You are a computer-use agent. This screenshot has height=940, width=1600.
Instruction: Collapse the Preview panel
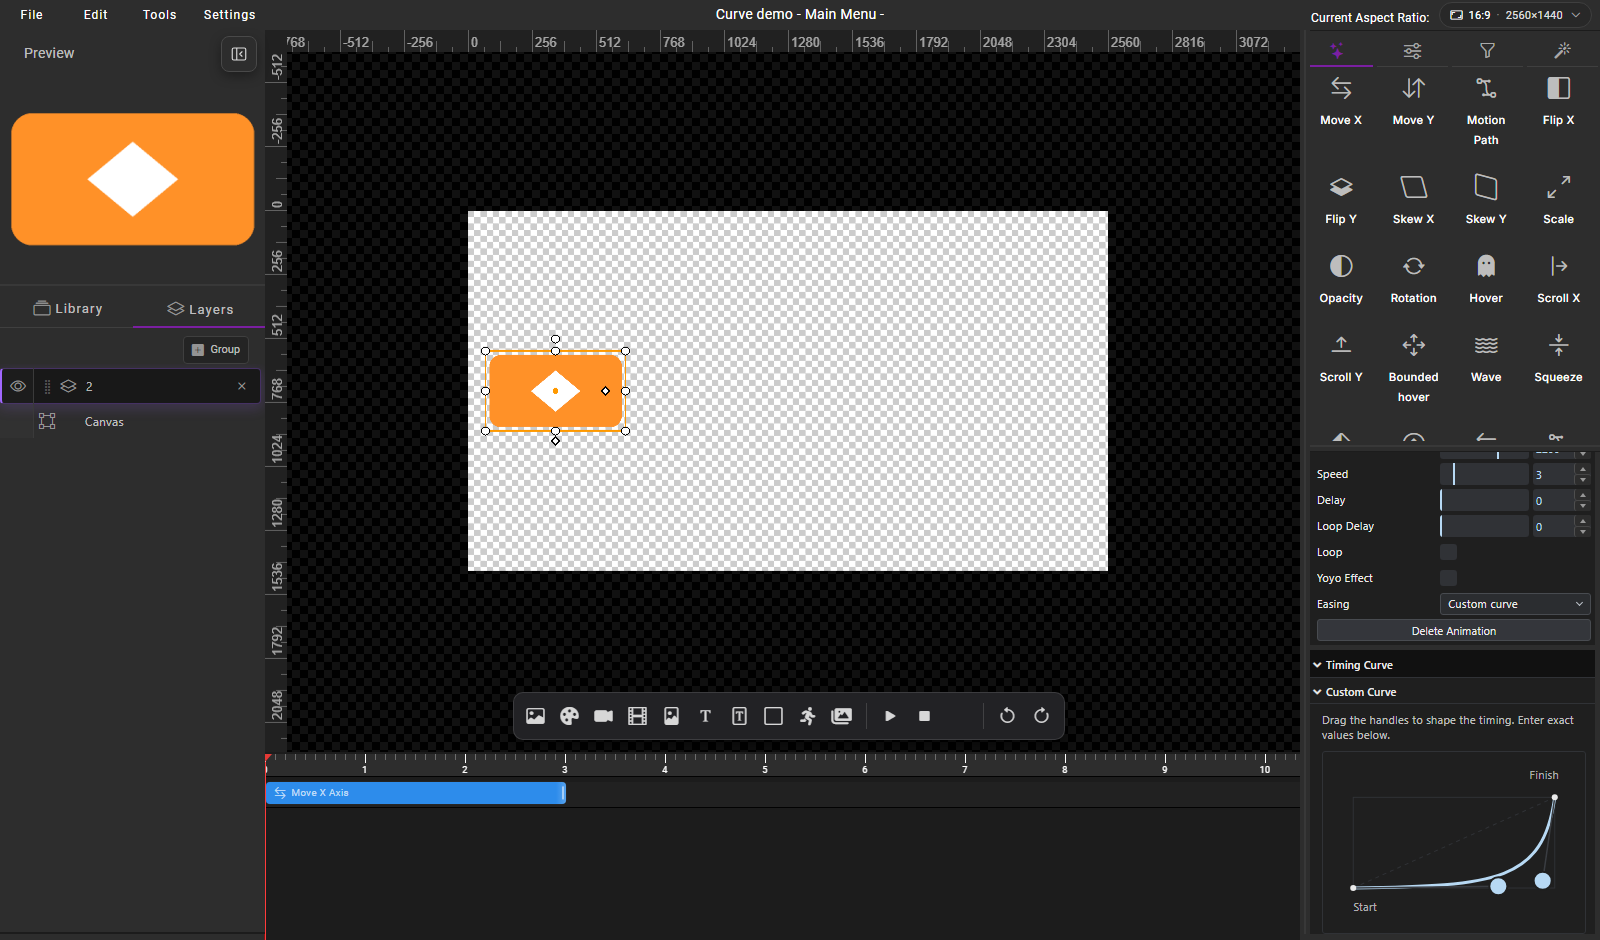point(239,54)
